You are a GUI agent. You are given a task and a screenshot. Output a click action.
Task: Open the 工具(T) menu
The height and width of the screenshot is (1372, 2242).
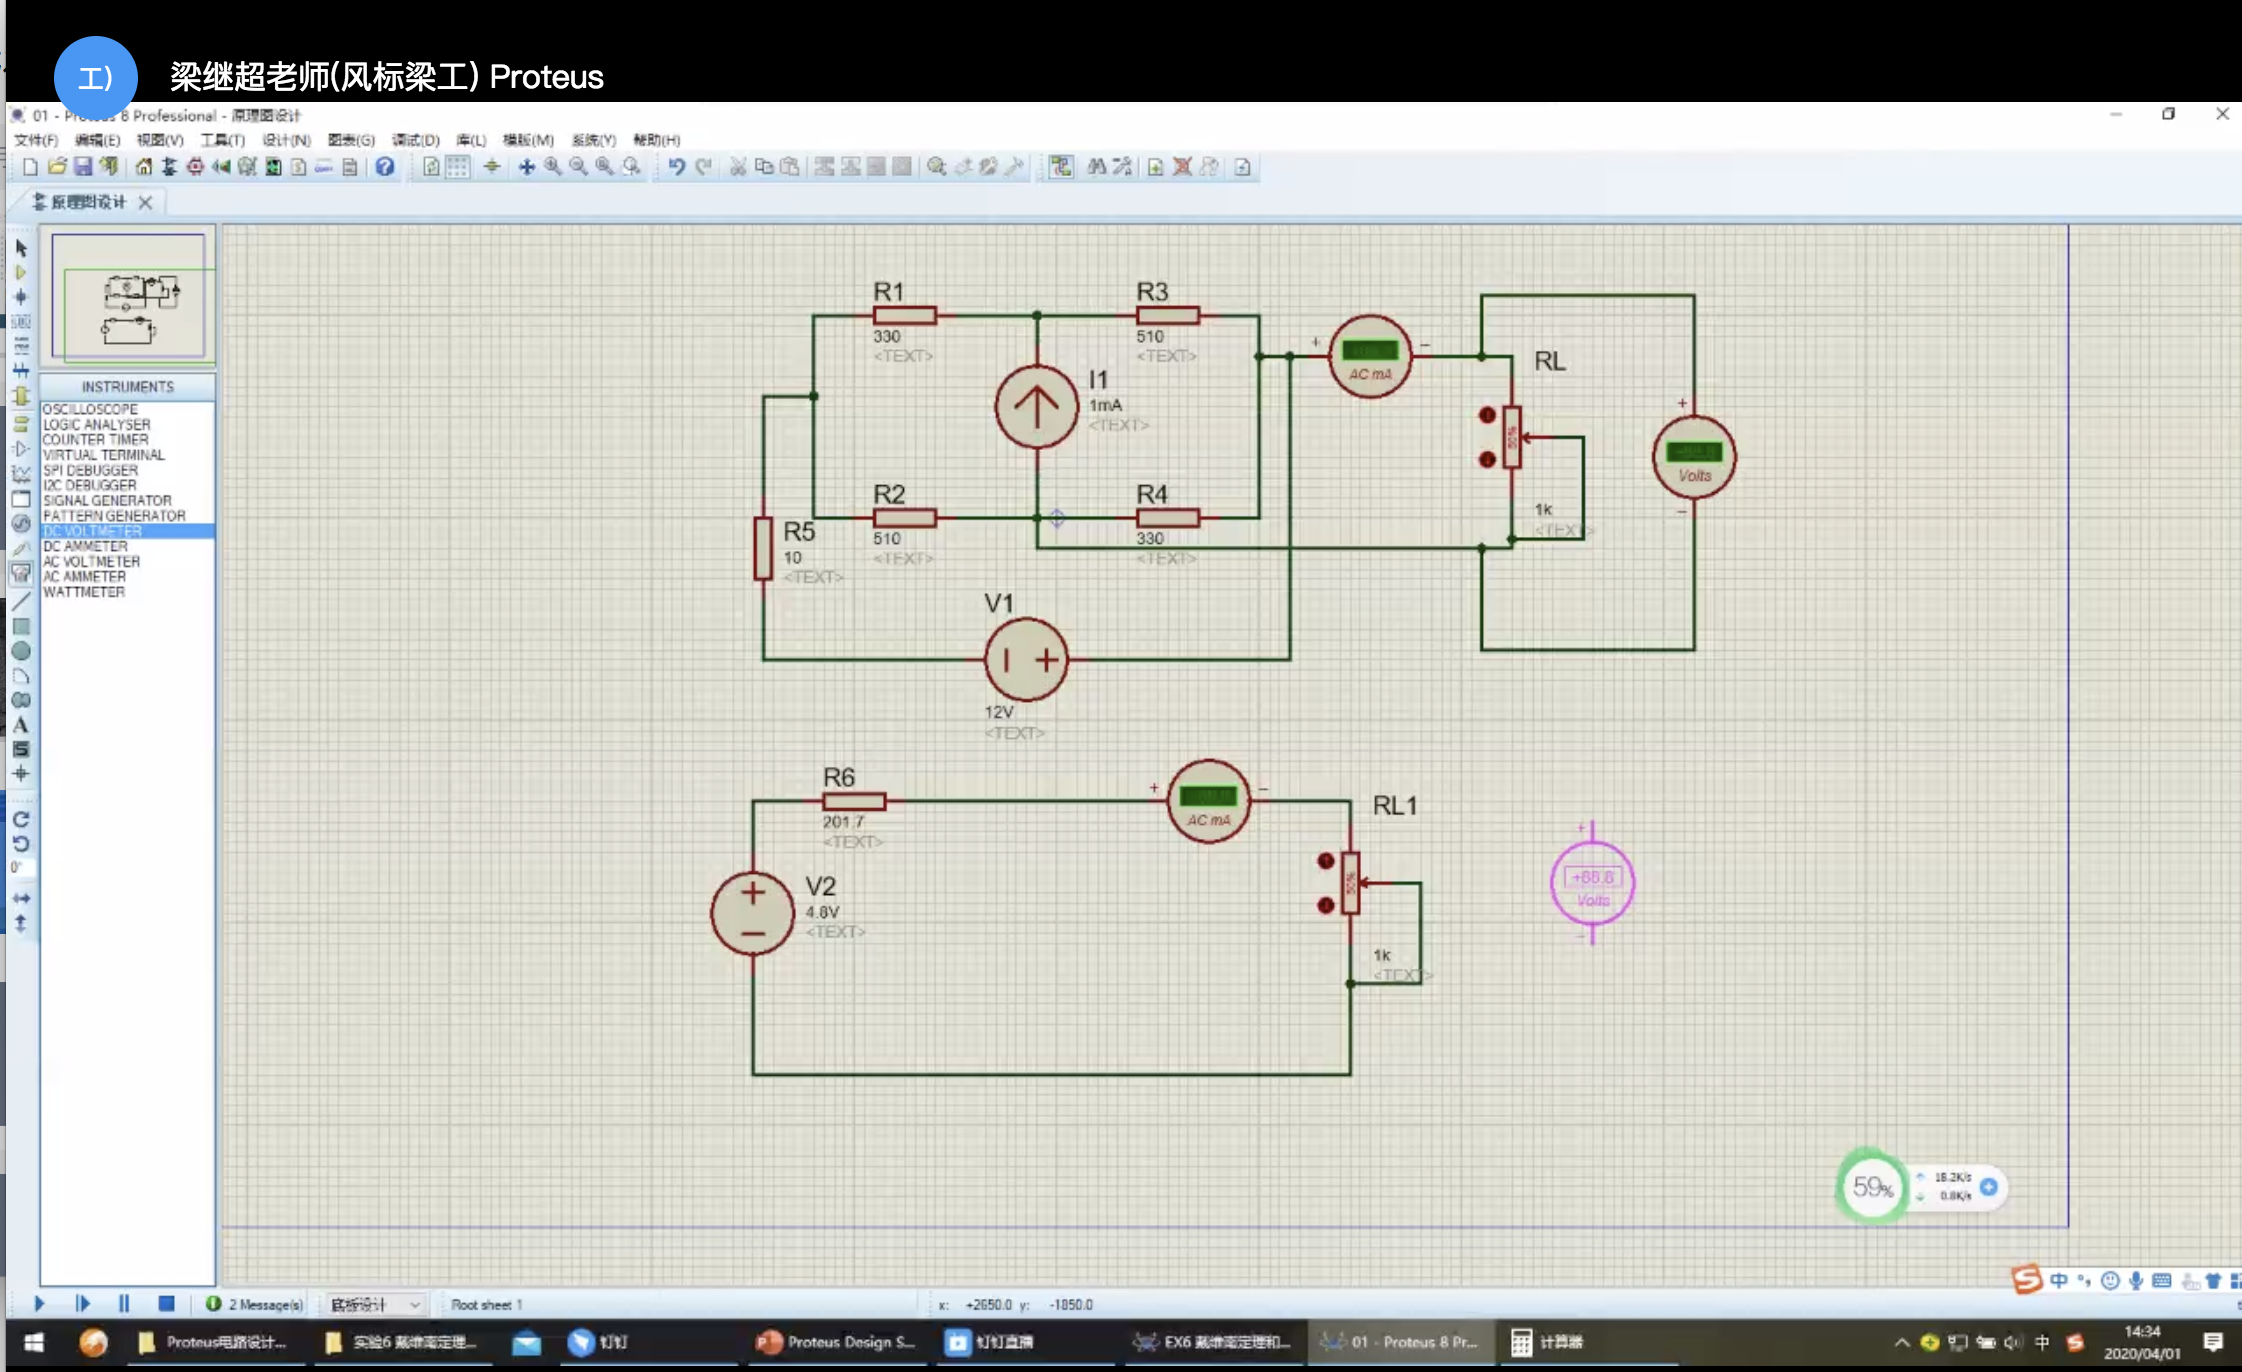pos(222,140)
